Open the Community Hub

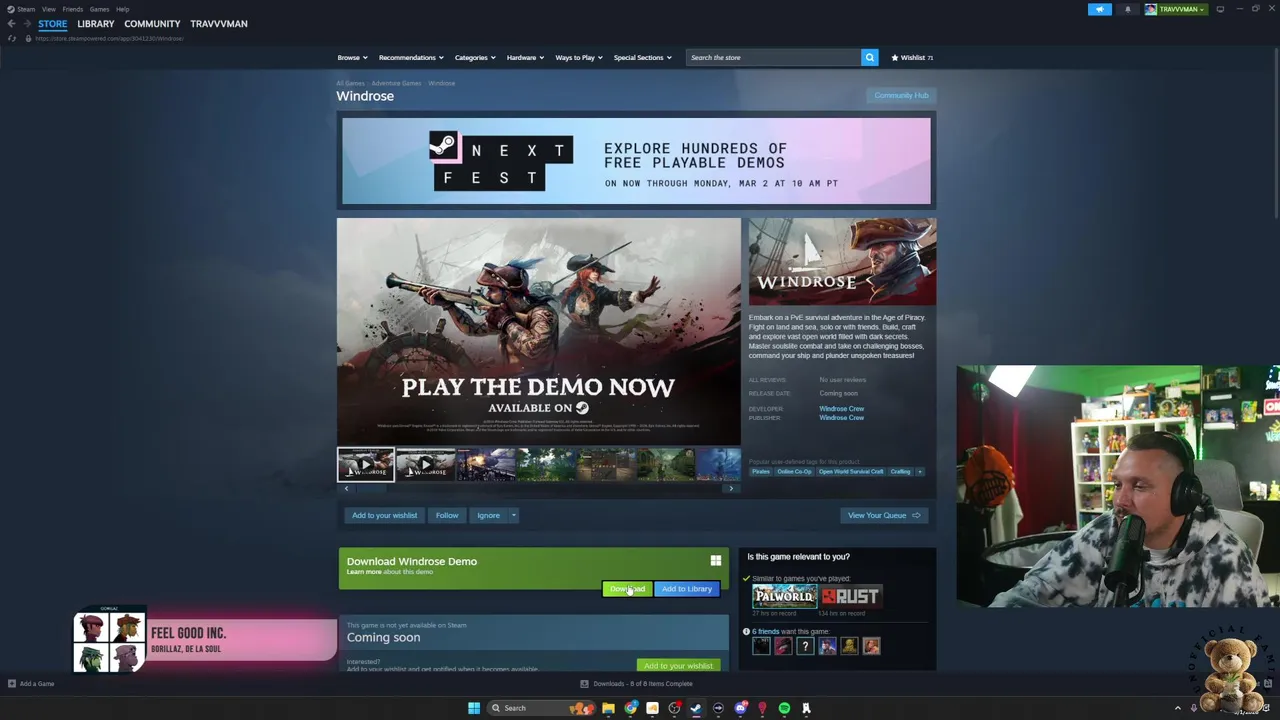click(901, 96)
